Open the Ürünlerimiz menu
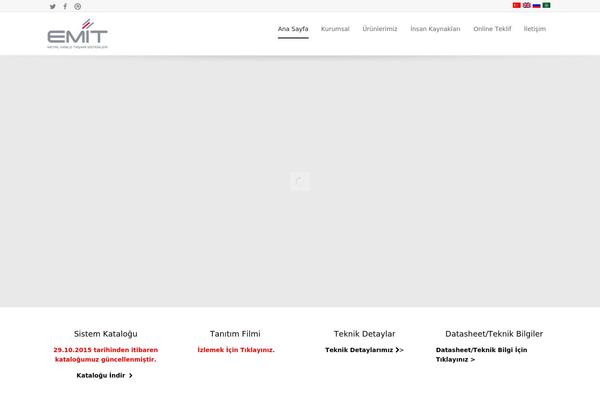600x400 pixels. coord(380,29)
